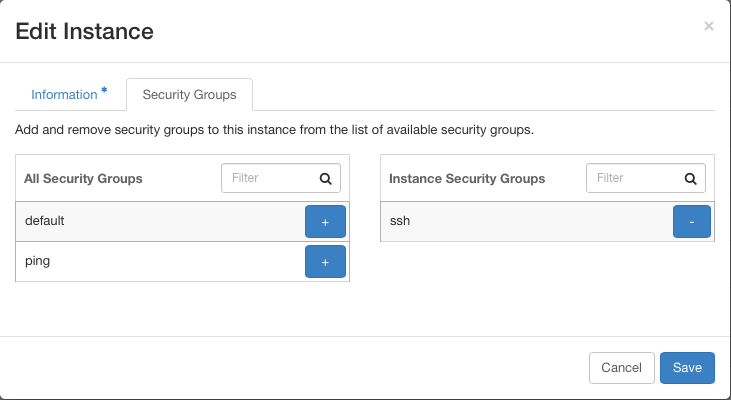This screenshot has width=731, height=400.
Task: Add the default security group with plus
Action: [325, 221]
